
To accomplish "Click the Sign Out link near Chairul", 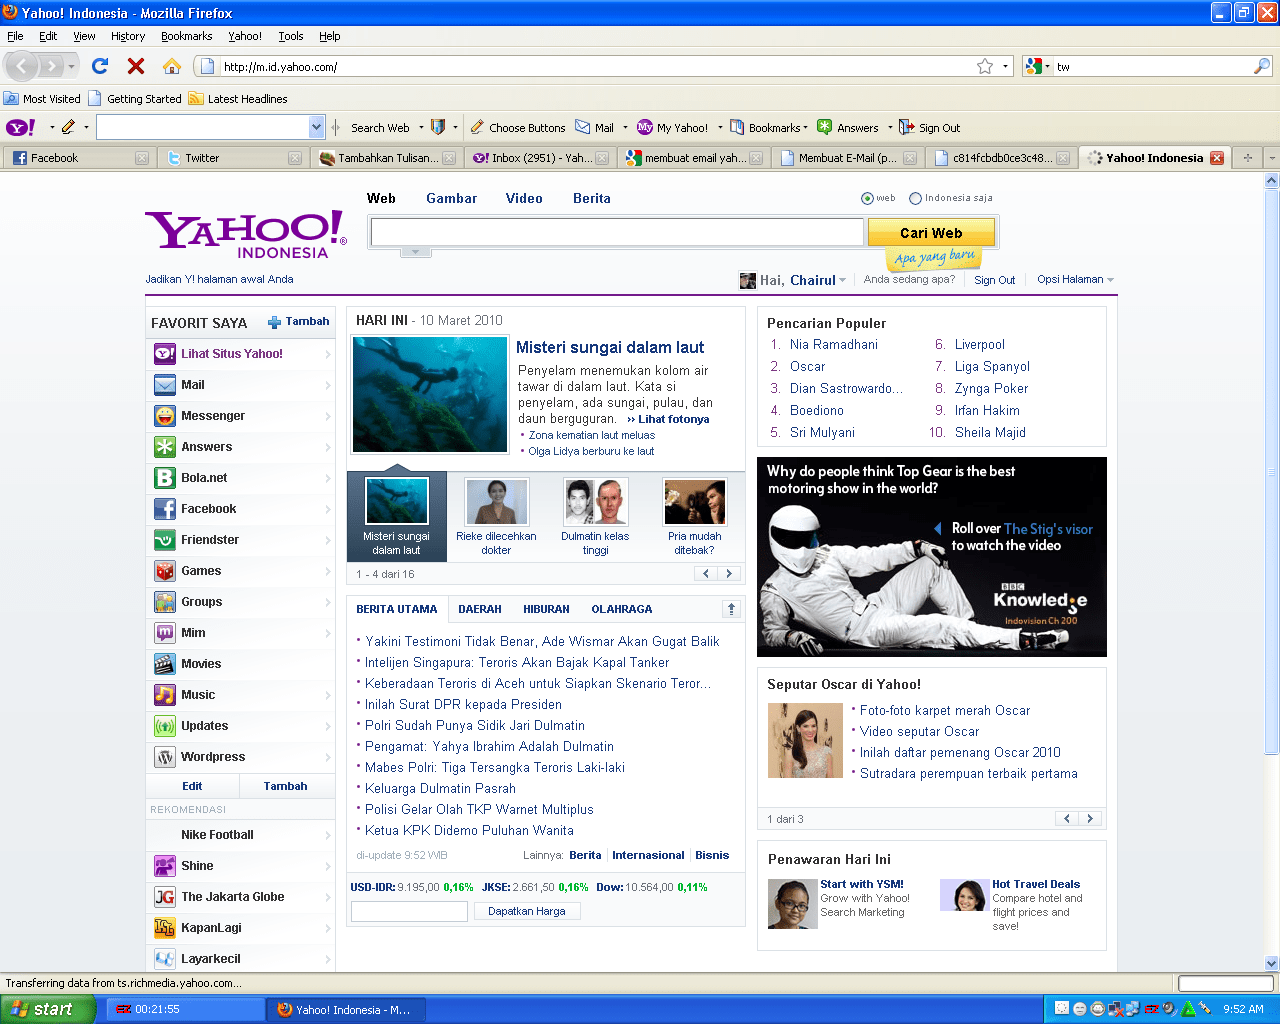I will 995,280.
